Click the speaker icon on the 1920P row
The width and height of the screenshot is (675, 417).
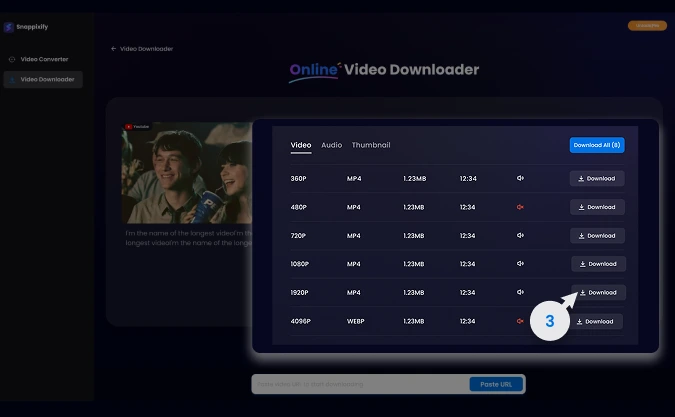tap(520, 293)
